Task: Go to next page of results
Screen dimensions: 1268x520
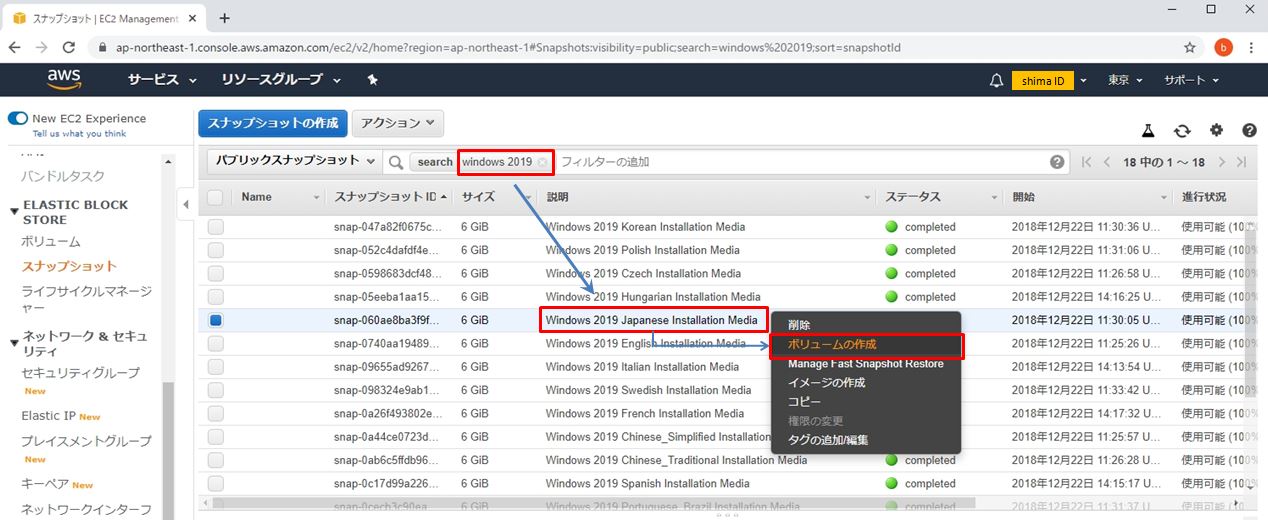Action: pos(1221,162)
